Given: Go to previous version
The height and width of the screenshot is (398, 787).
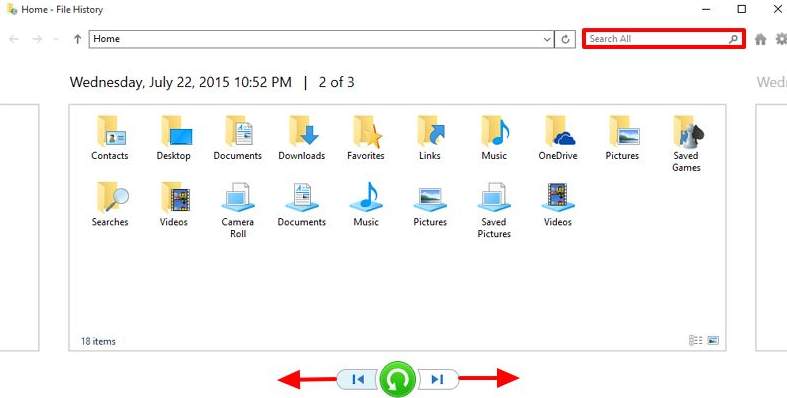Looking at the screenshot, I should point(357,379).
